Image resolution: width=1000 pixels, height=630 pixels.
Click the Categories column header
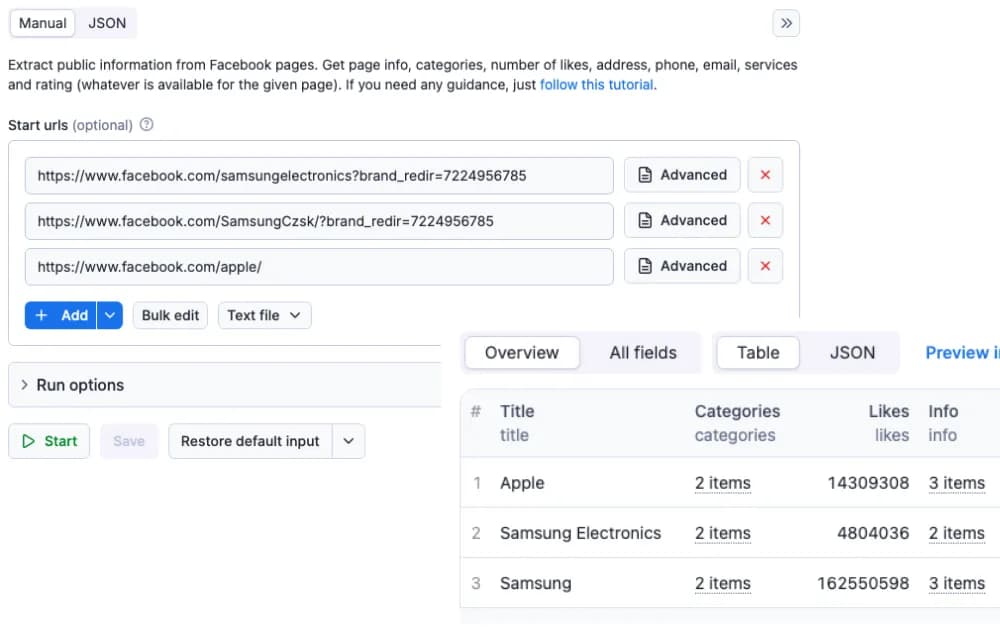coord(737,411)
